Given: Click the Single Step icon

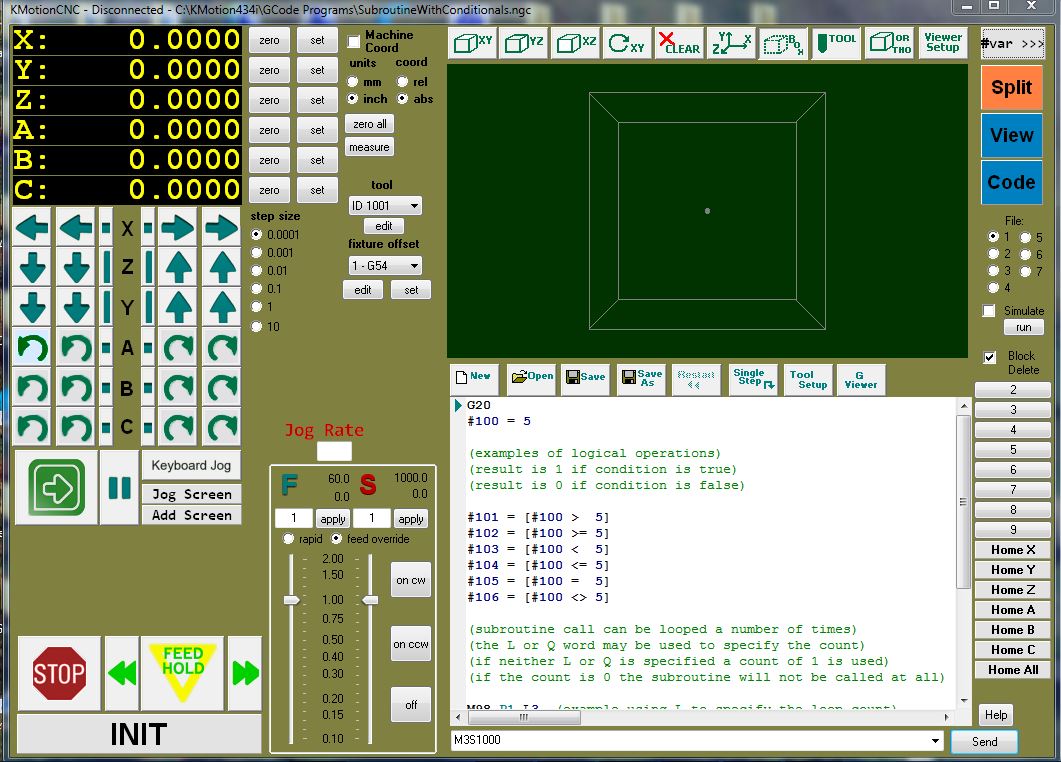Looking at the screenshot, I should click(753, 378).
